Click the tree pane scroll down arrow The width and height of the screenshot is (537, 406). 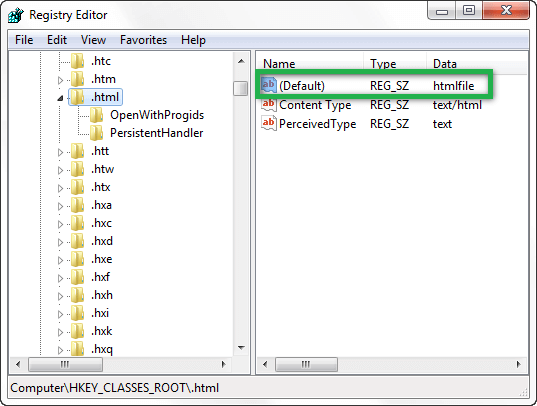241,348
